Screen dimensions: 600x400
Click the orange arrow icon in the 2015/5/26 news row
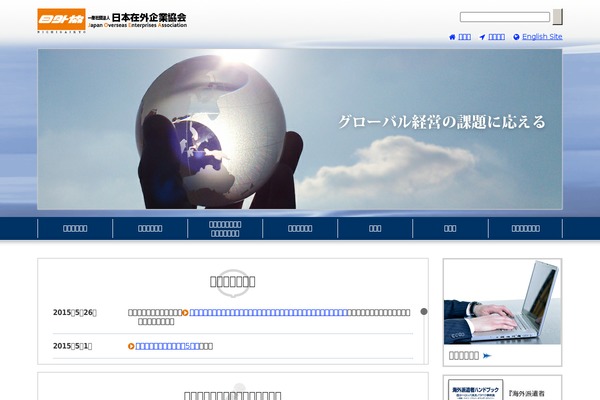185,313
